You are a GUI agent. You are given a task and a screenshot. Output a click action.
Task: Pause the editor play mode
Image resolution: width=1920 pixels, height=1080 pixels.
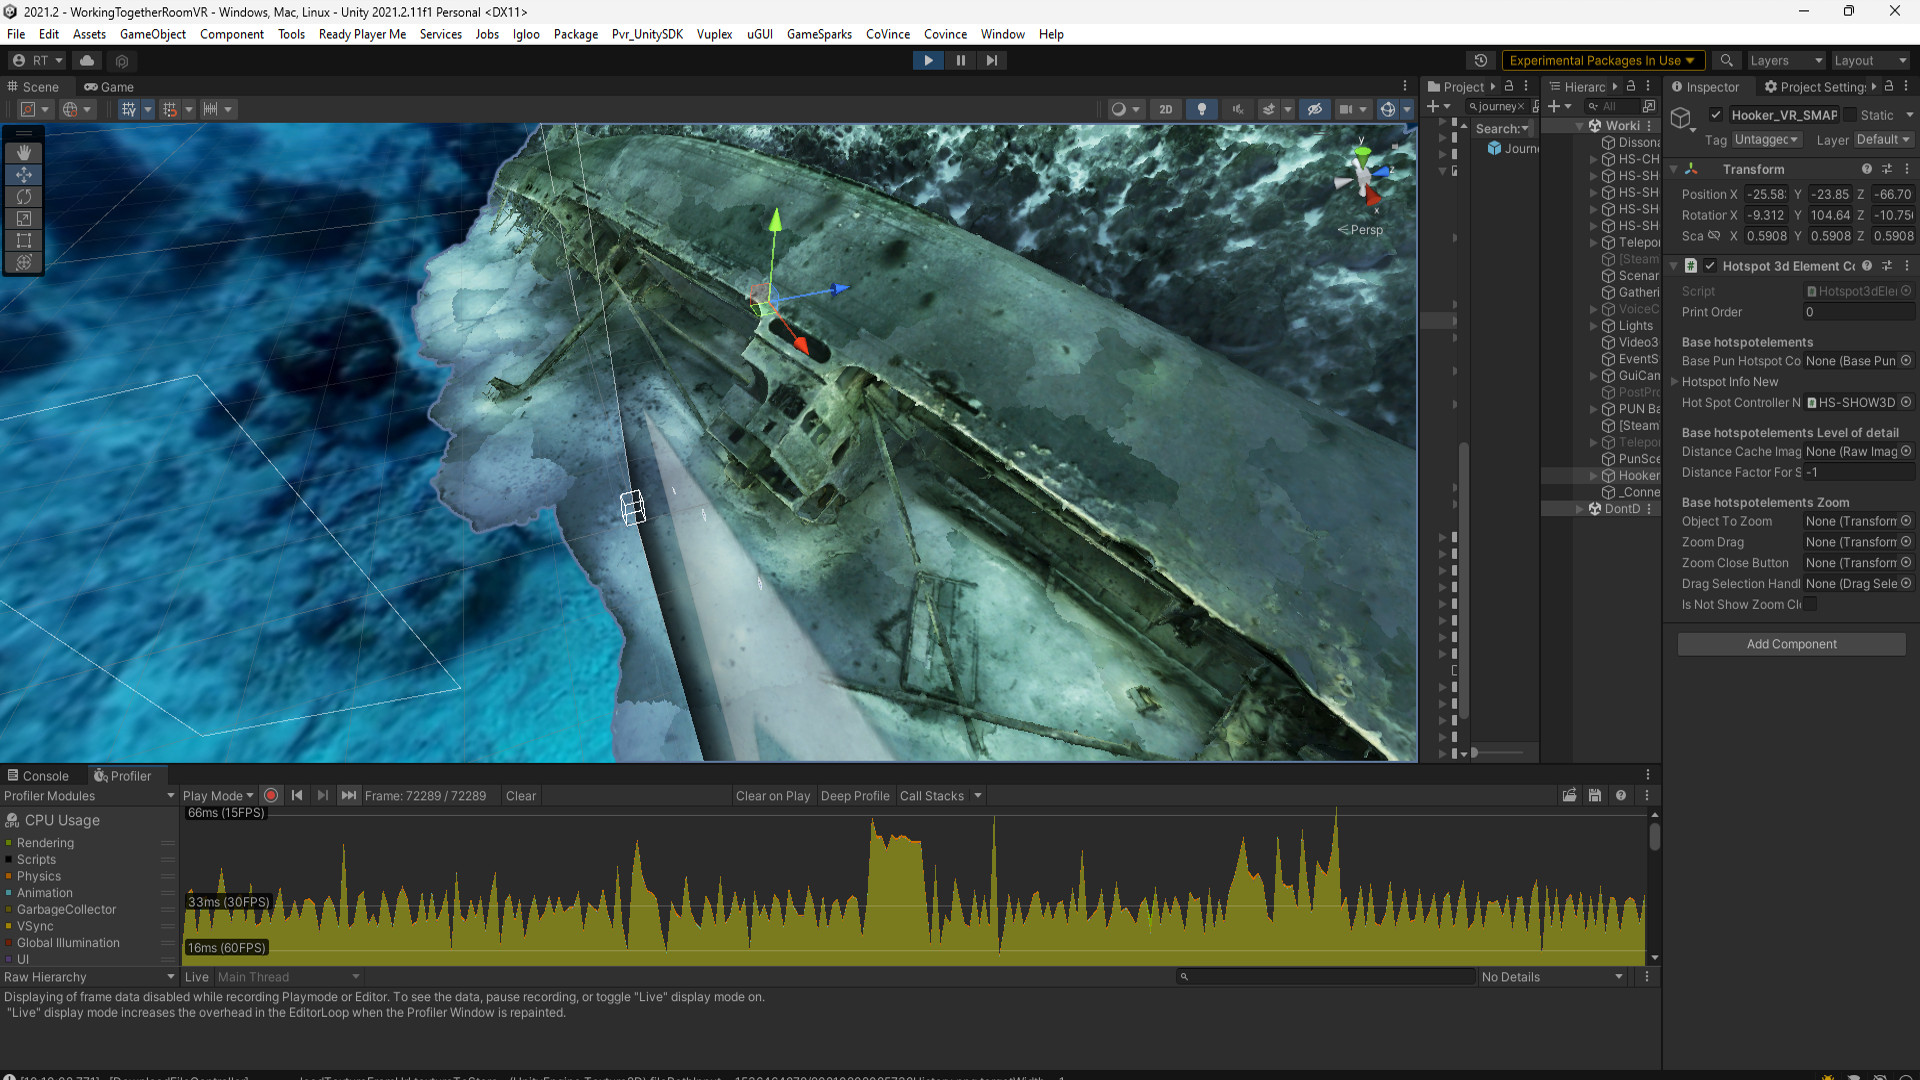click(960, 61)
